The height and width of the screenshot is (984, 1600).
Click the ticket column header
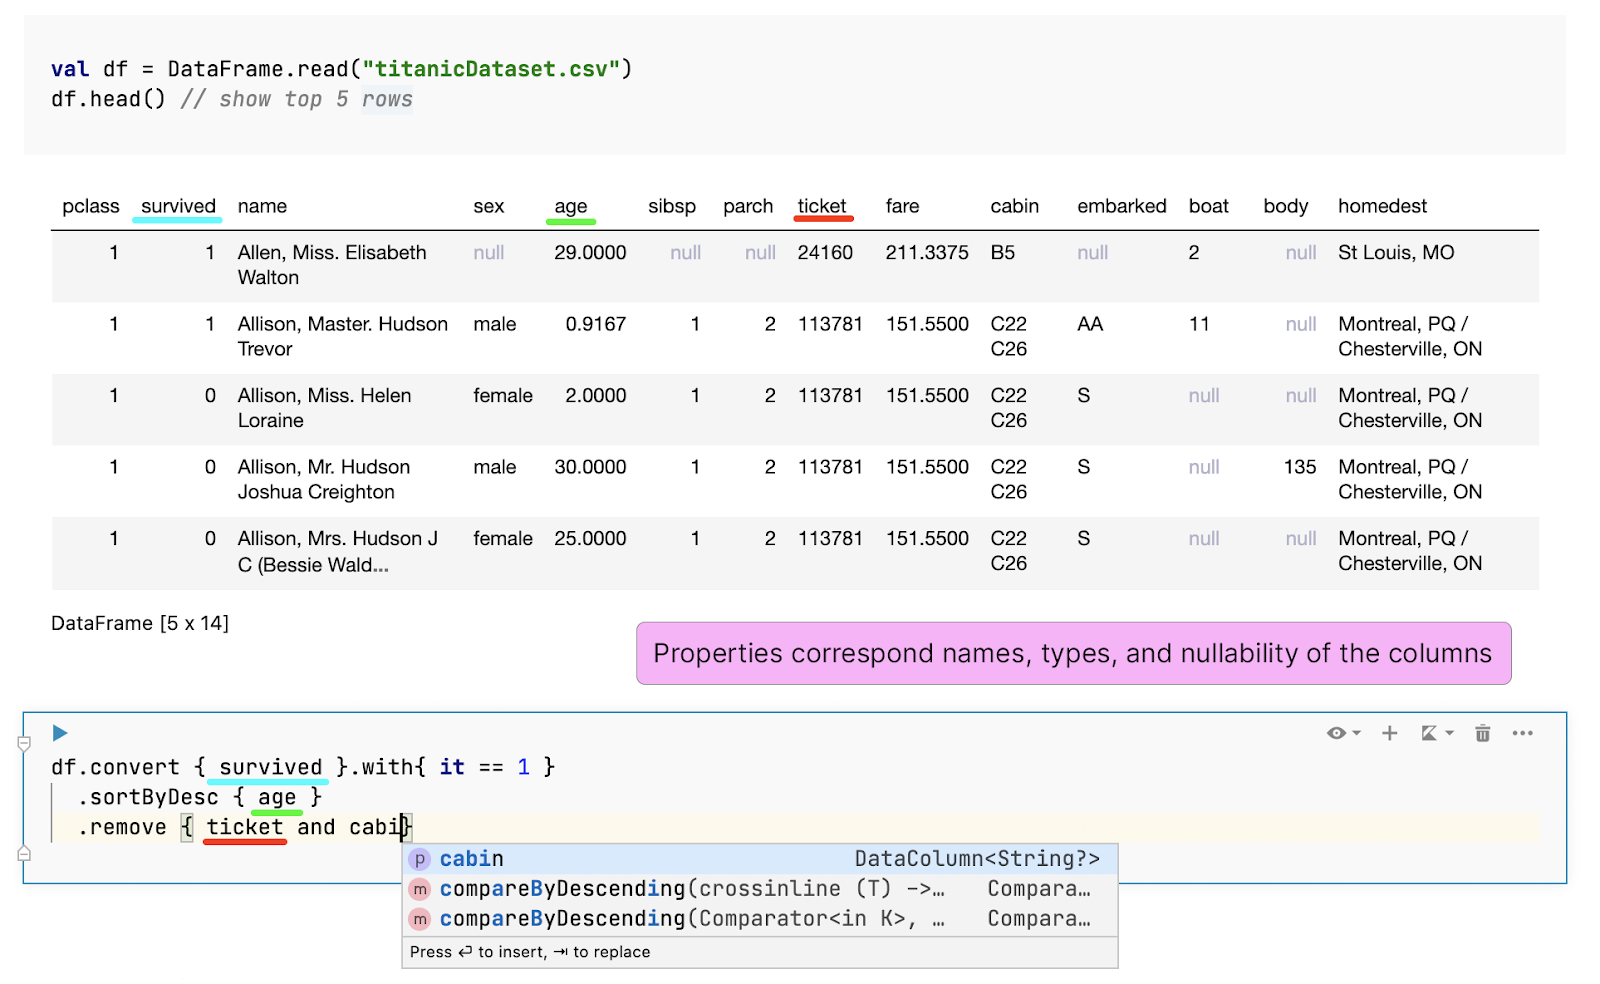(x=822, y=206)
